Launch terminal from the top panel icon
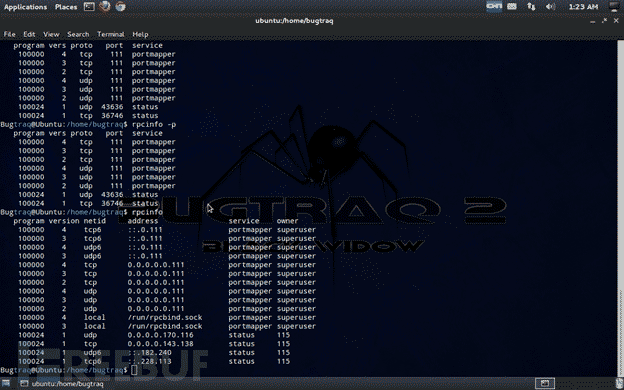This screenshot has height=390, width=624. [x=89, y=6]
